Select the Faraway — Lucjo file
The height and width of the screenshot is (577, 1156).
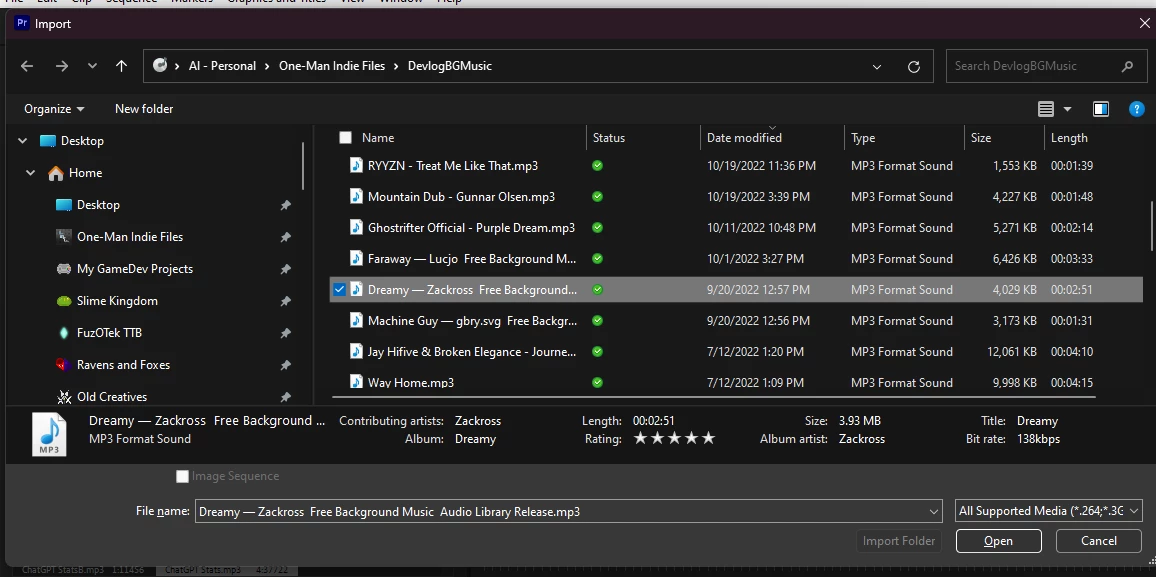tap(472, 259)
